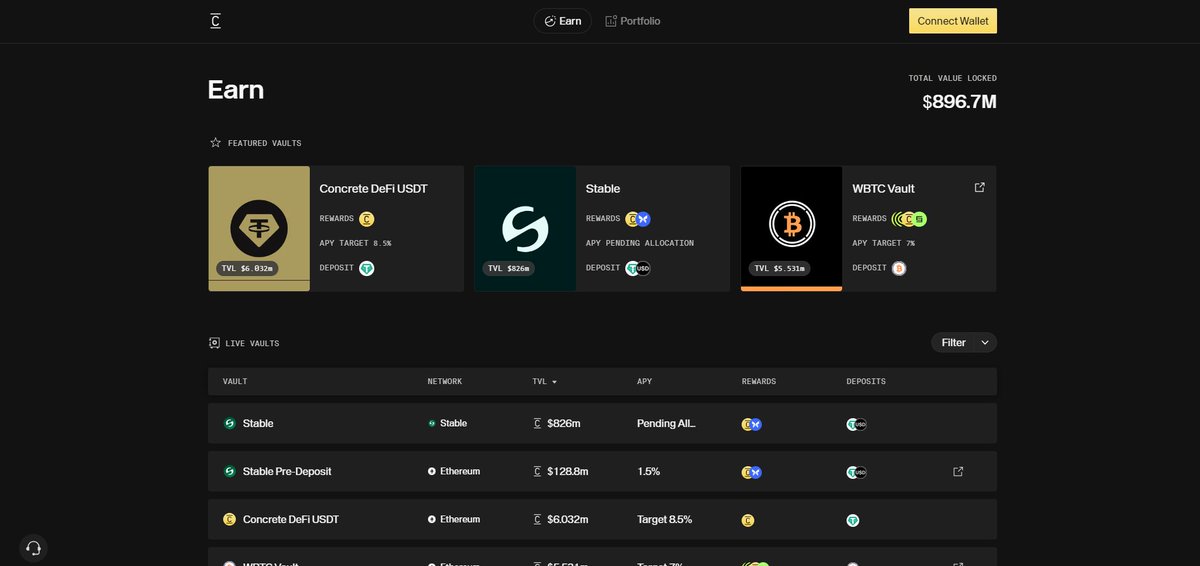Click the Pending All... APY cell
The height and width of the screenshot is (566, 1200).
tap(666, 423)
